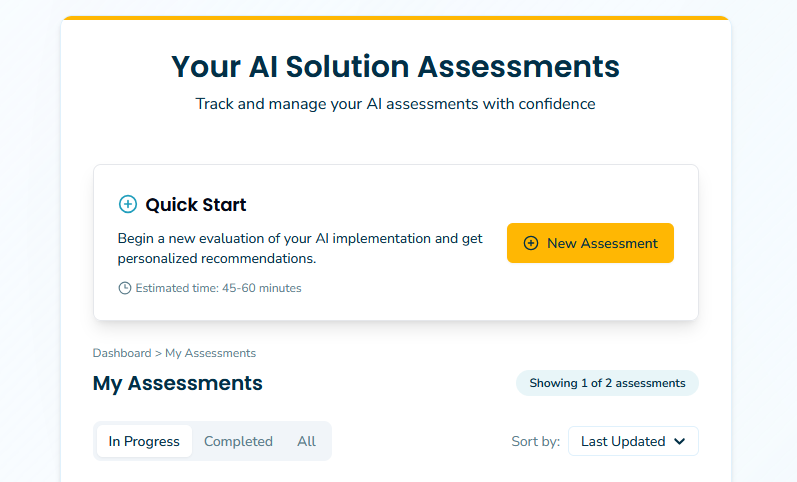This screenshot has height=482, width=797.
Task: Click the plus icon inside New Assessment
Action: (x=531, y=243)
